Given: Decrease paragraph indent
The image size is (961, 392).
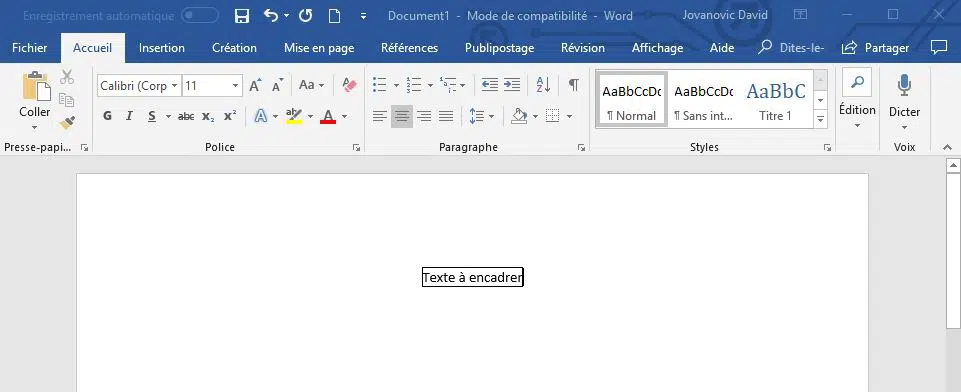Looking at the screenshot, I should [490, 85].
